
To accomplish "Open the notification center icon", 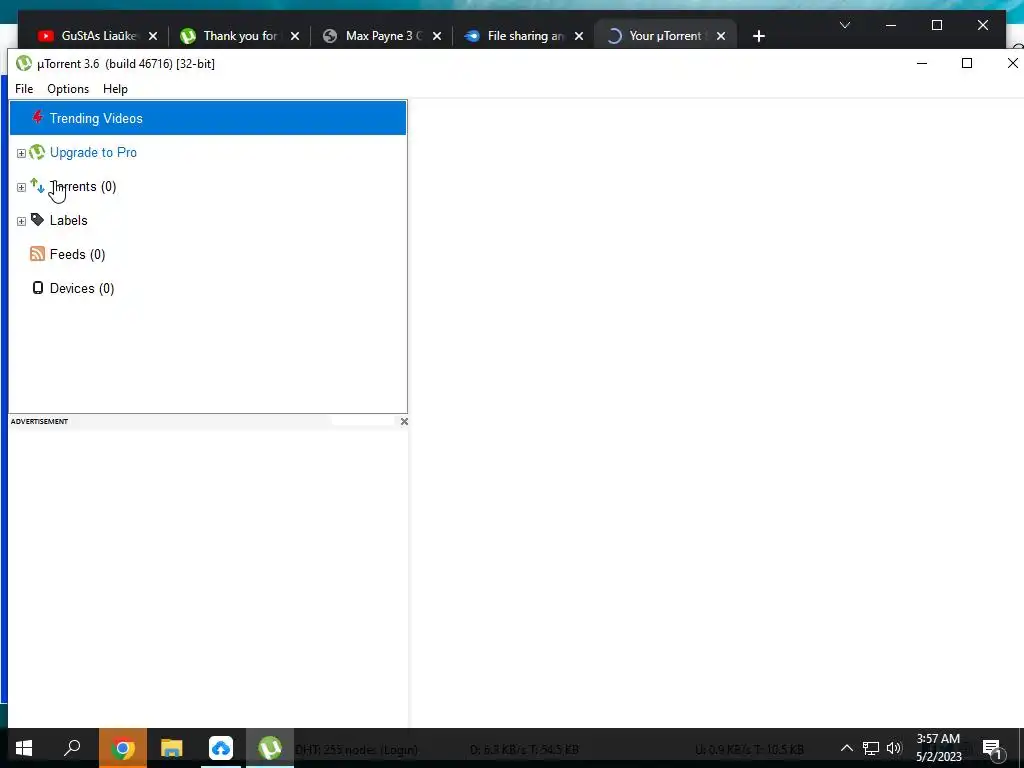I will coord(992,748).
